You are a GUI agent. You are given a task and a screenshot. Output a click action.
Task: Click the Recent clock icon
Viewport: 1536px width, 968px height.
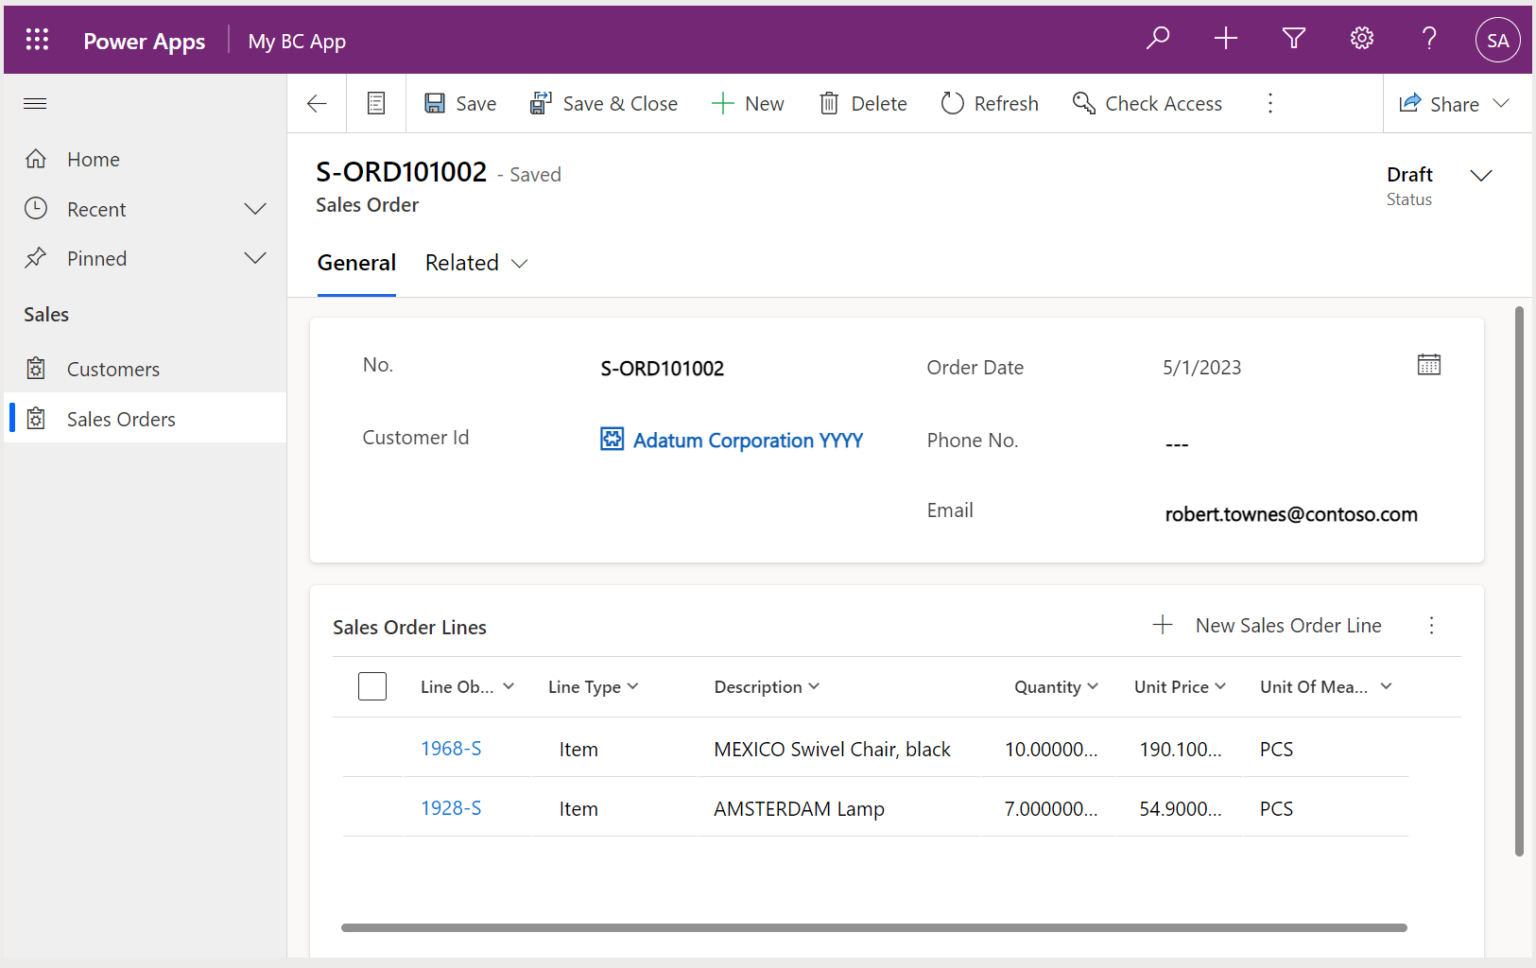36,208
